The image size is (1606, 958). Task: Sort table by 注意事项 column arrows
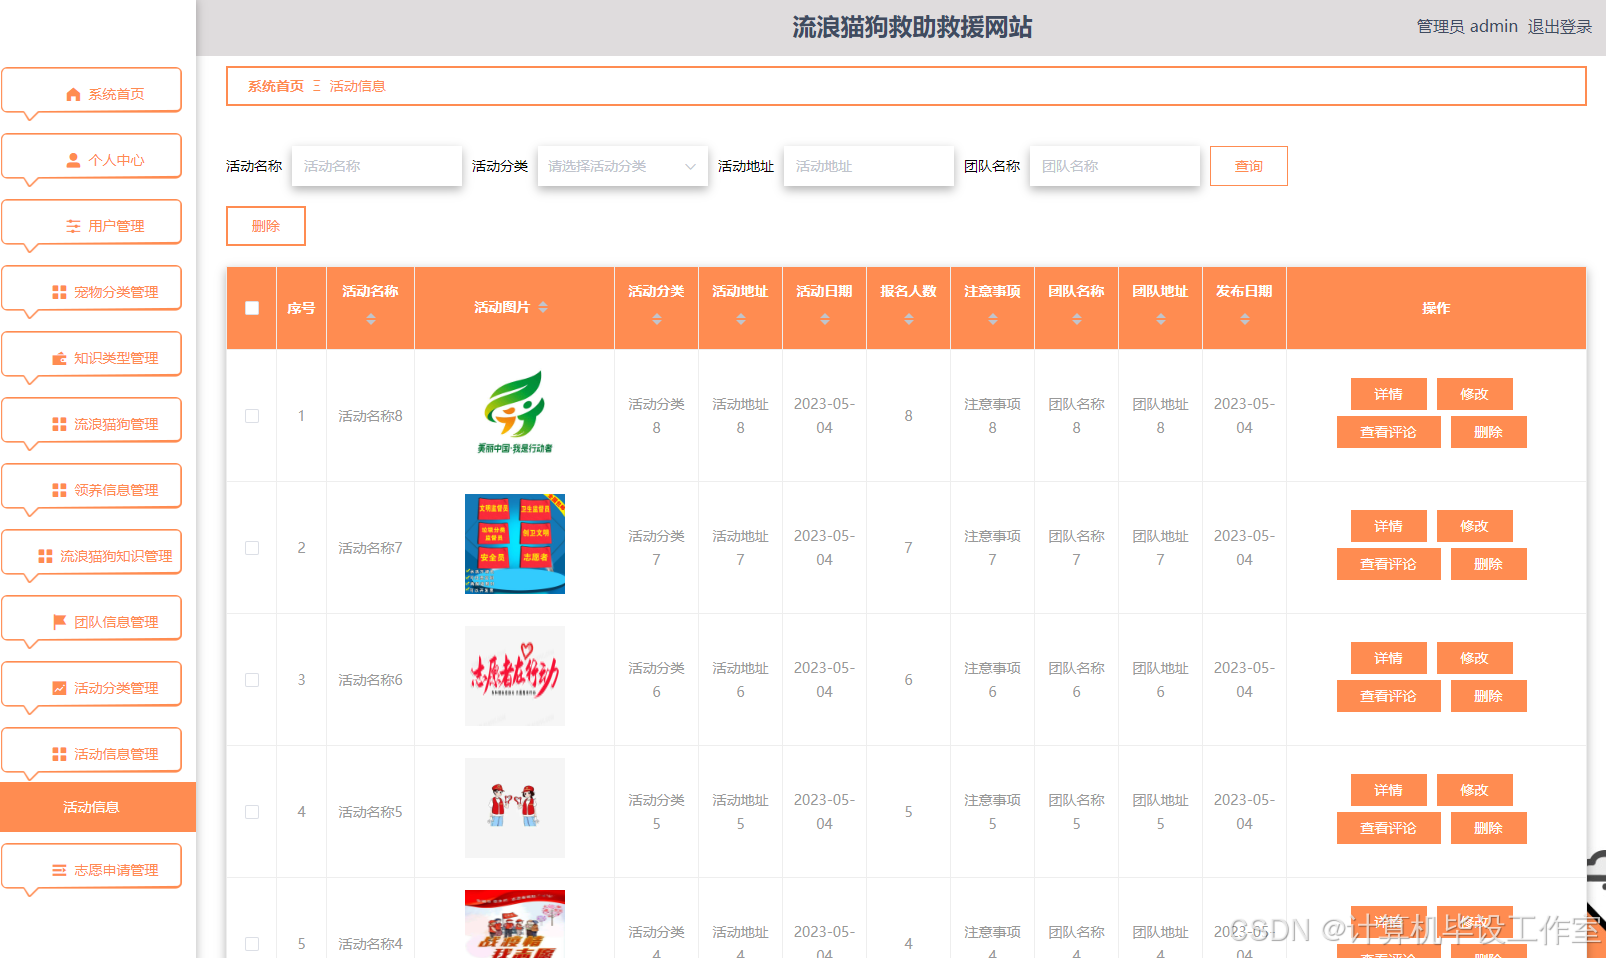tap(993, 319)
